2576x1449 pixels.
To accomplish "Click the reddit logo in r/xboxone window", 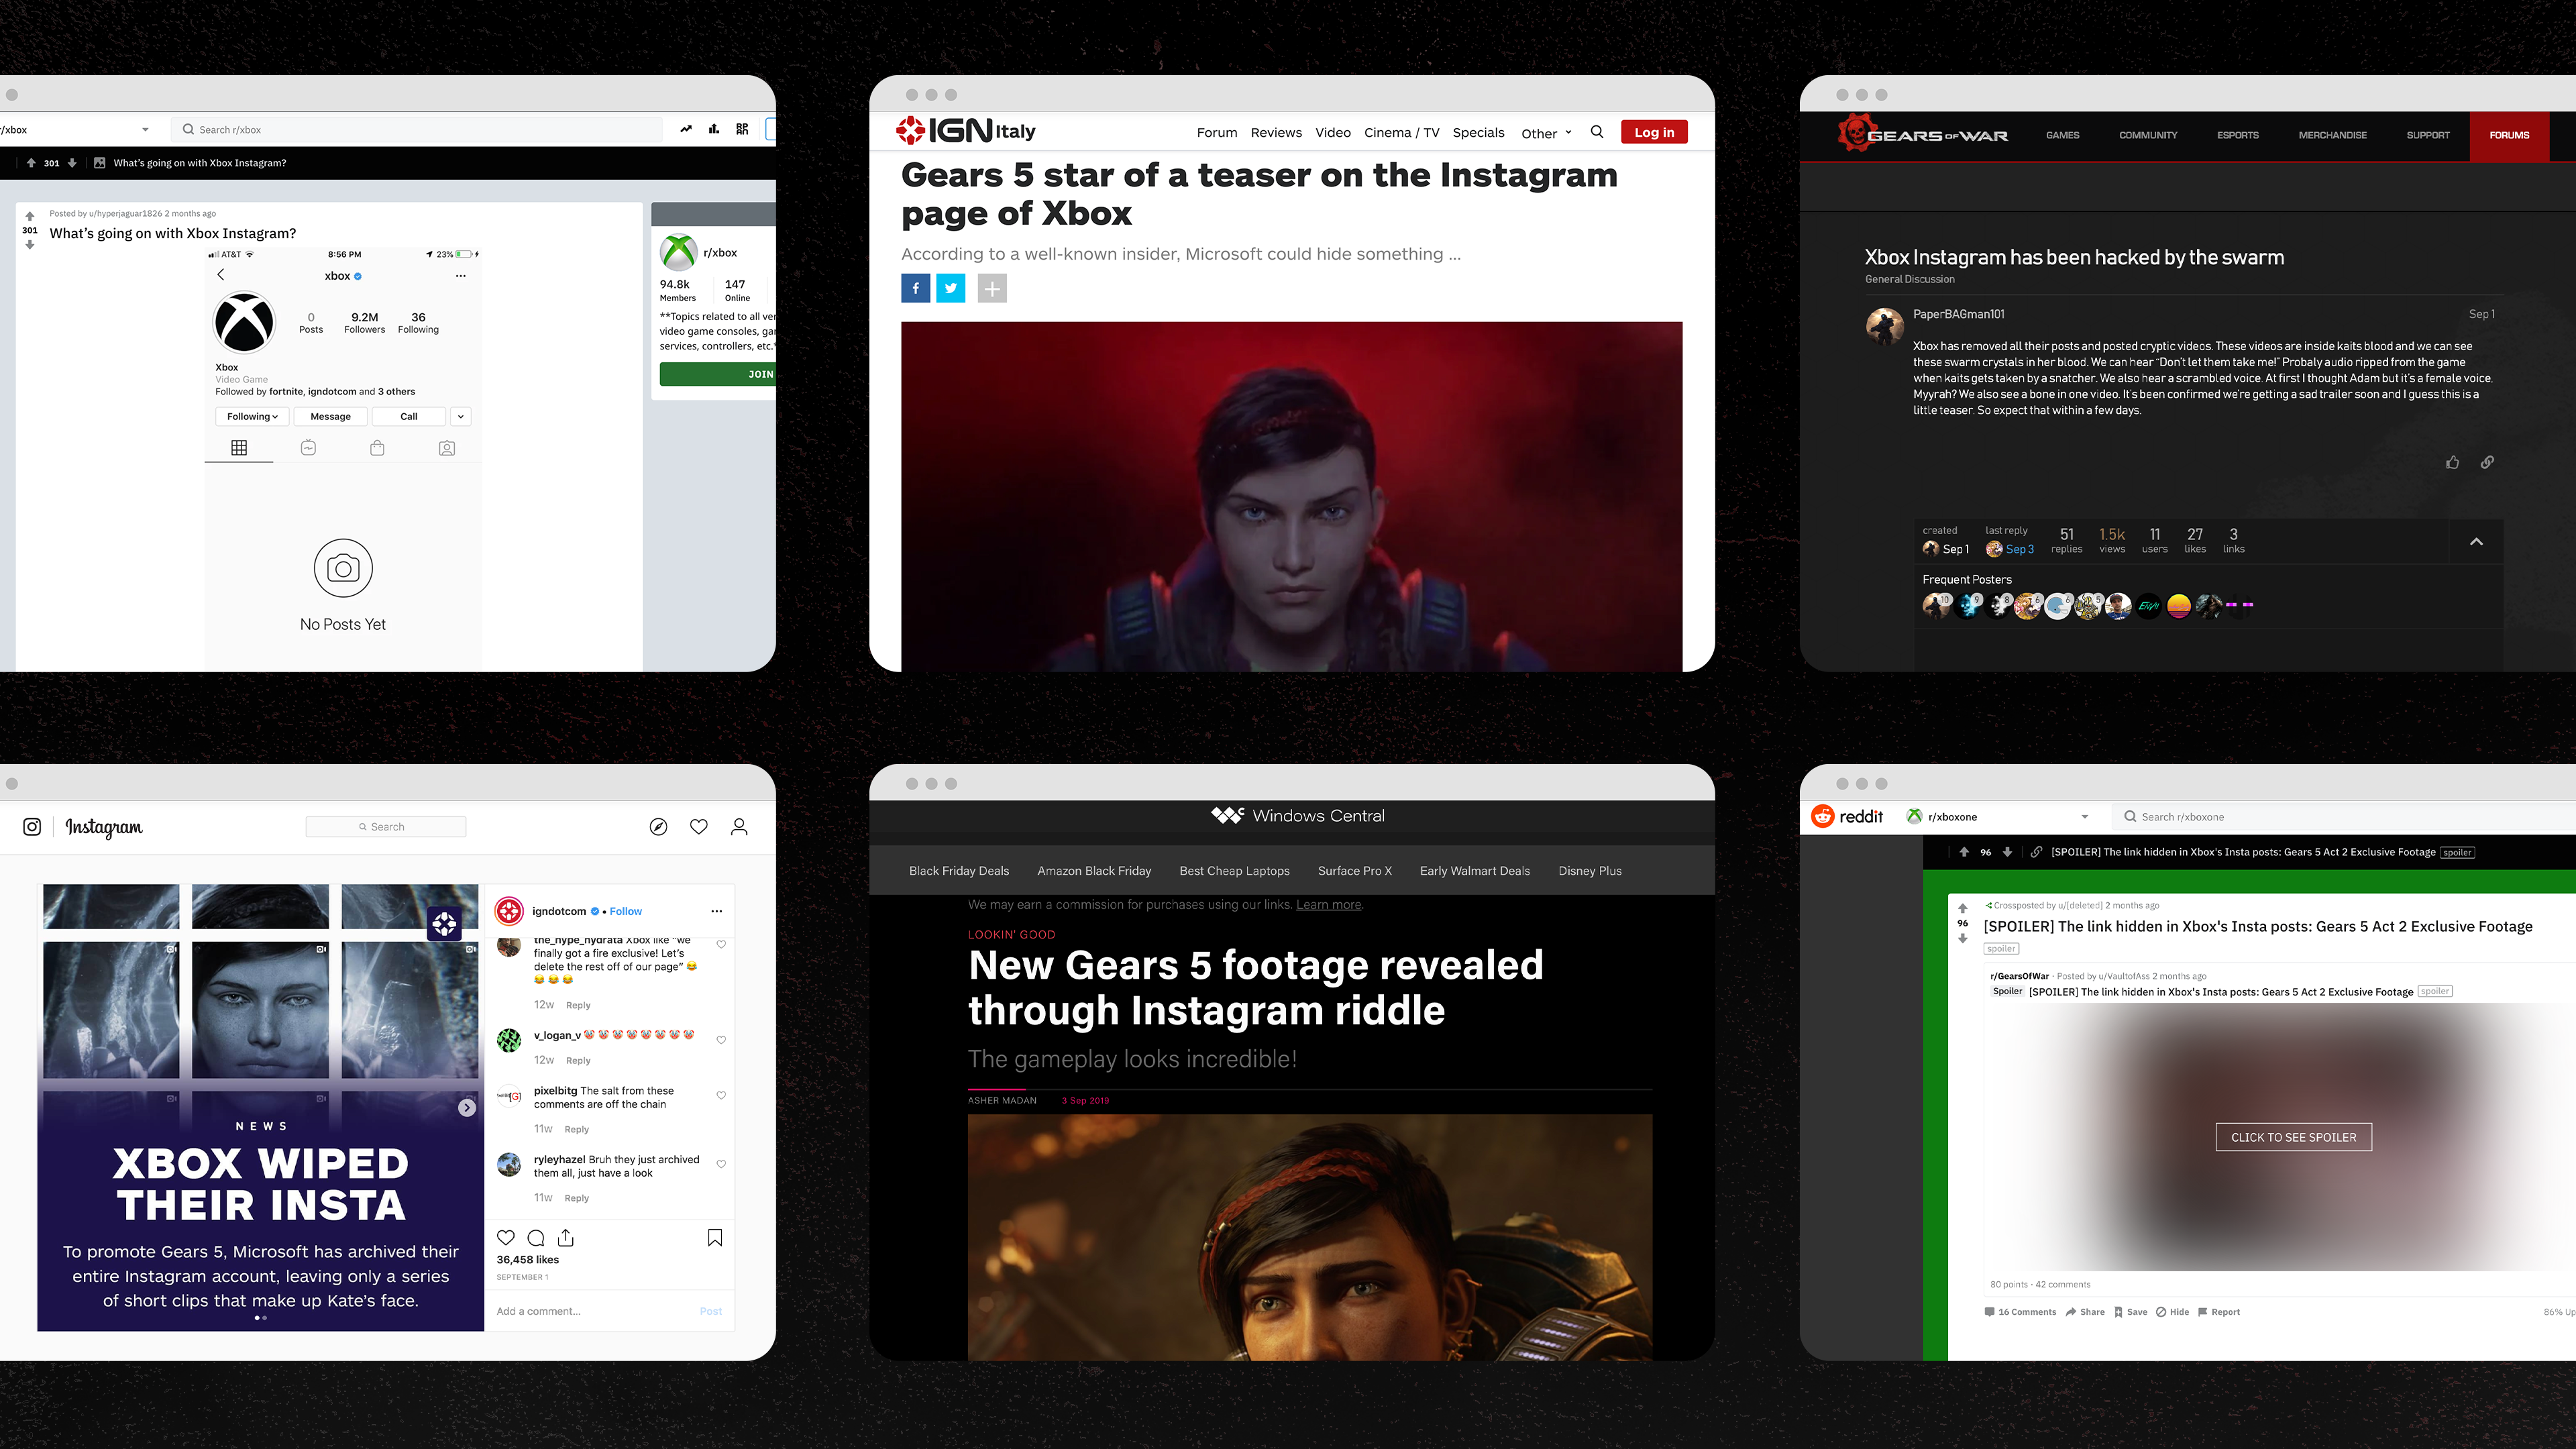I will click(1847, 817).
